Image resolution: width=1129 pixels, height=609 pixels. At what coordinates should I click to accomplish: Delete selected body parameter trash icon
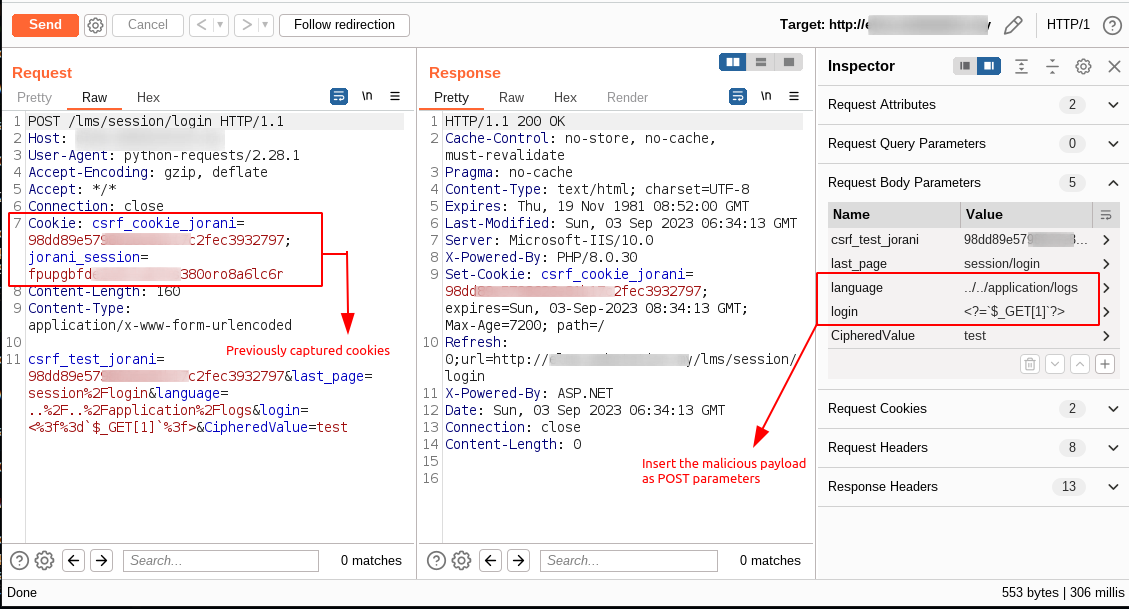click(x=1030, y=364)
